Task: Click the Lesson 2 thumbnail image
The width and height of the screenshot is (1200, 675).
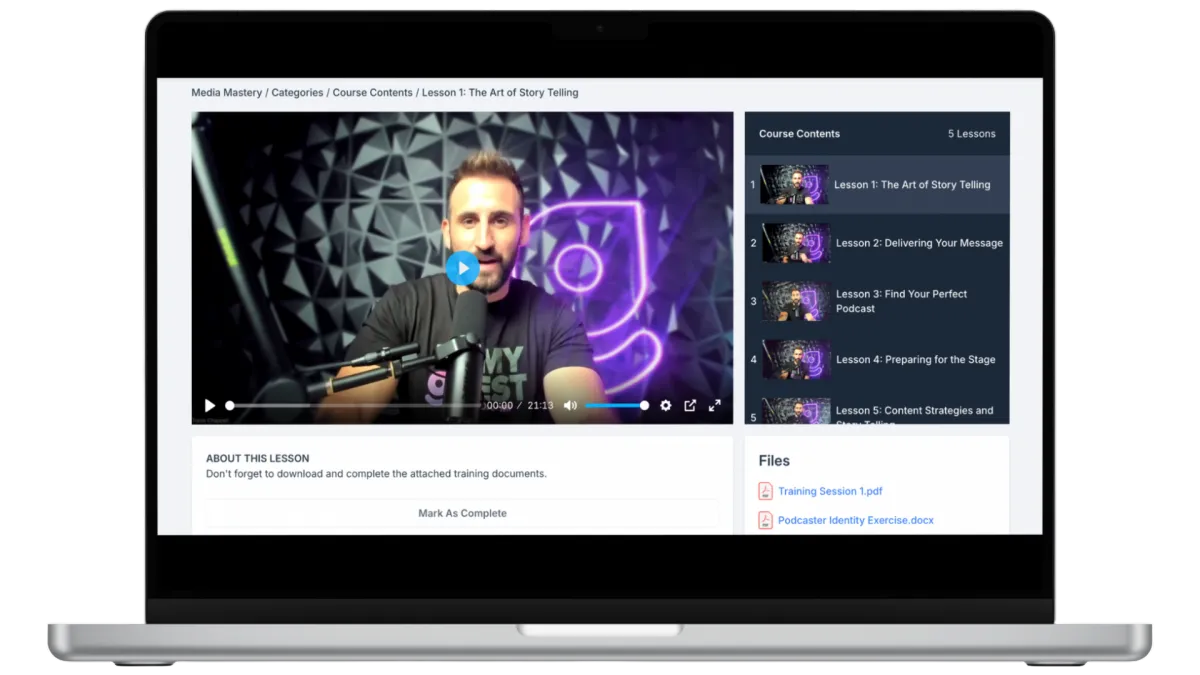Action: point(796,243)
